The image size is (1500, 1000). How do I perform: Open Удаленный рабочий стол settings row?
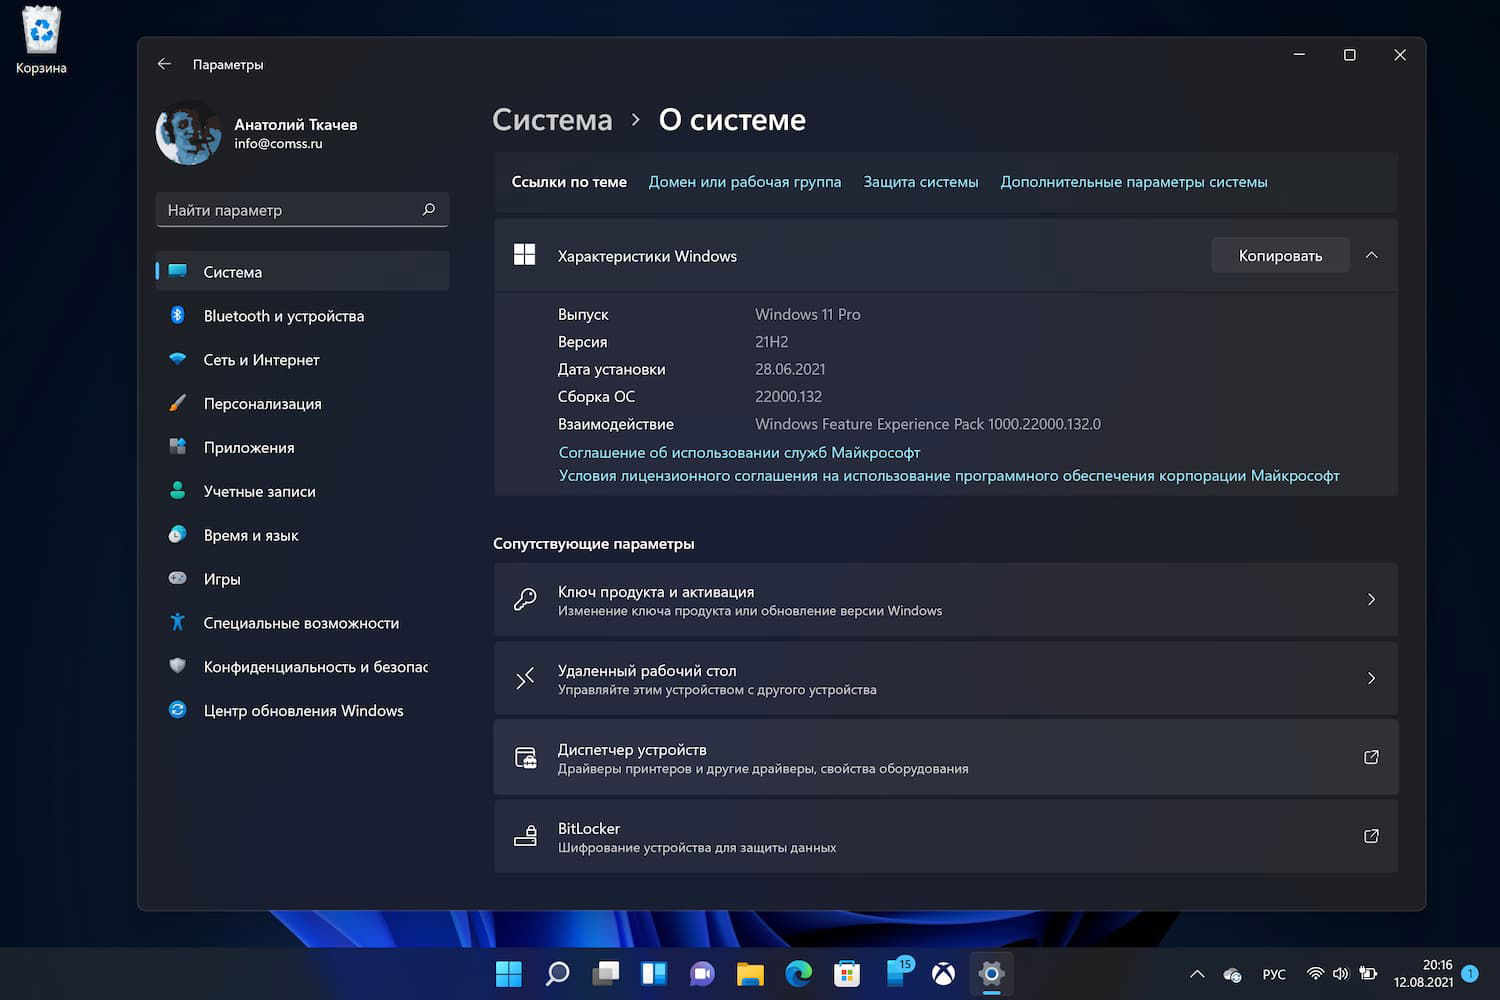click(x=946, y=678)
